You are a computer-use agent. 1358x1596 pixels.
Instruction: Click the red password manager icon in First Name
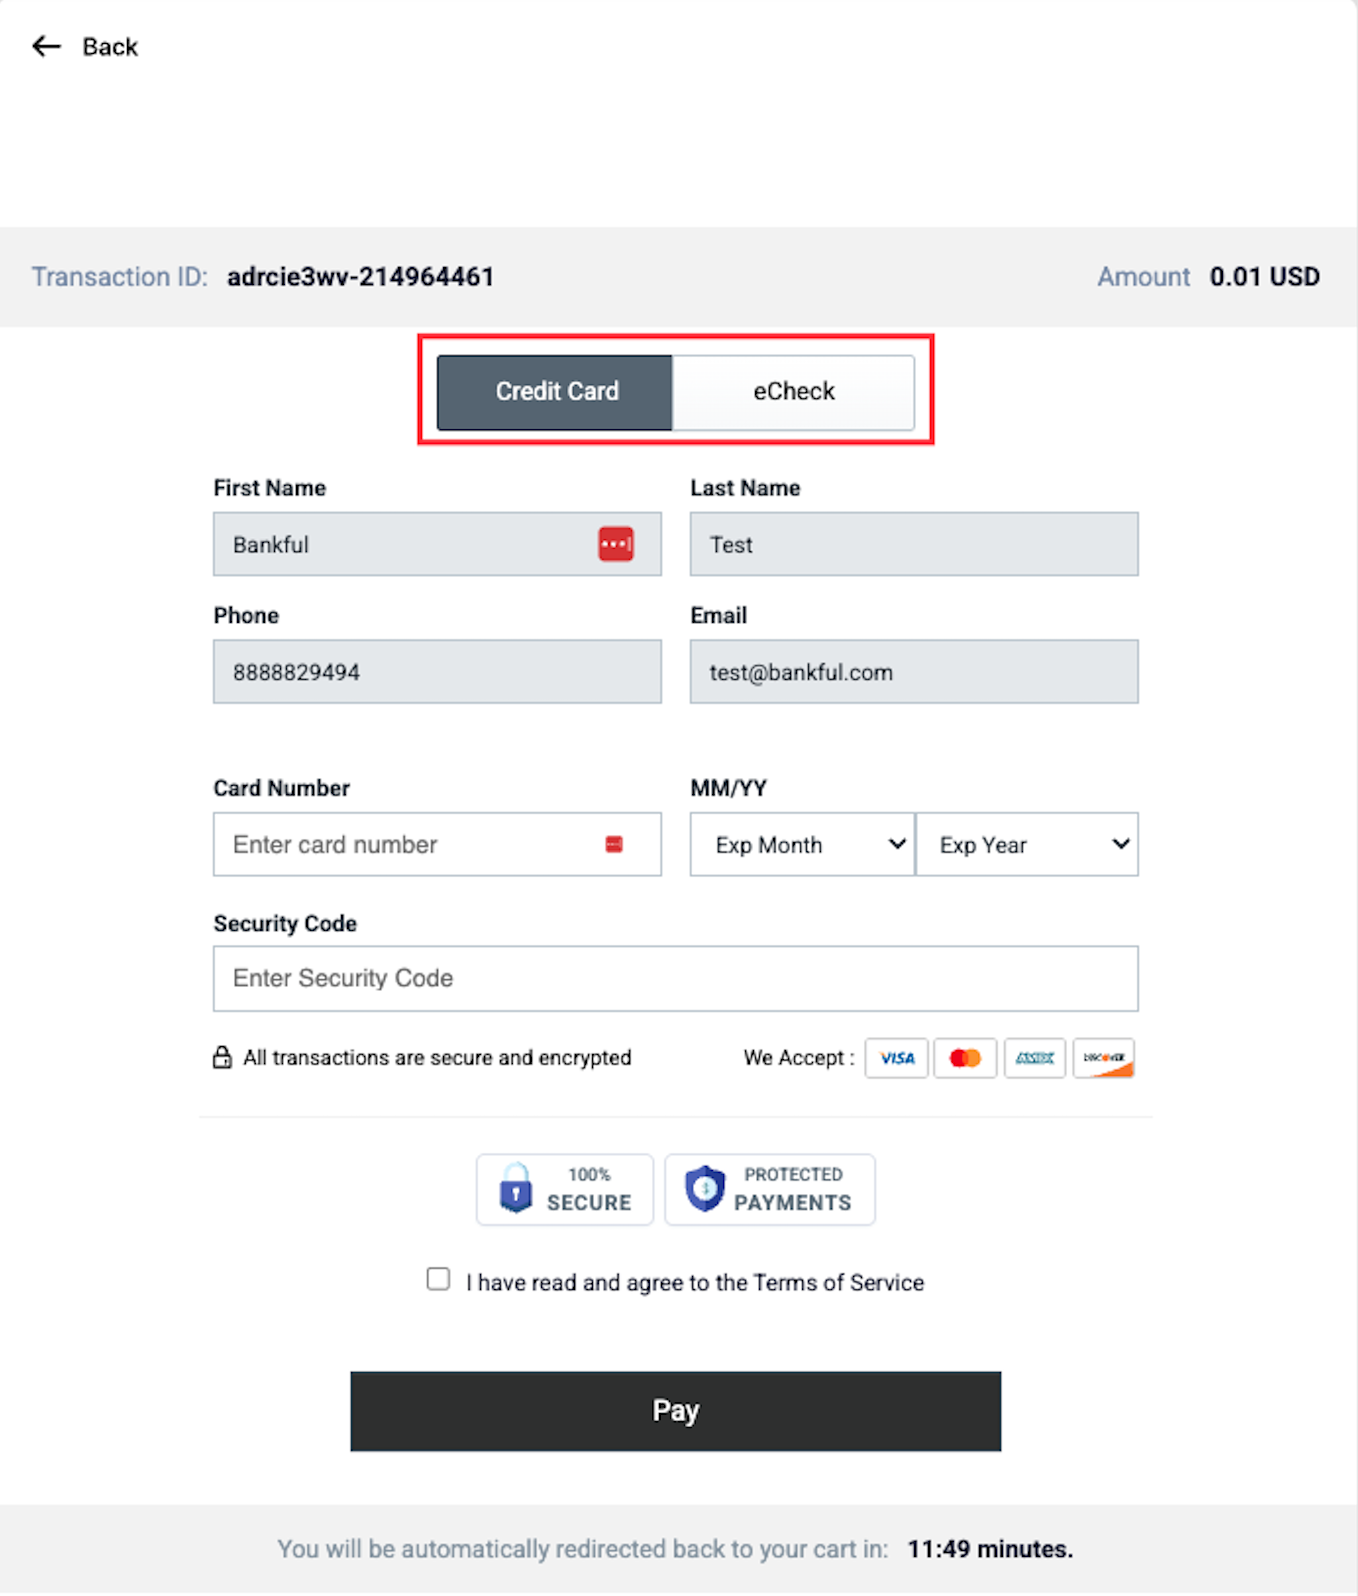tap(616, 544)
